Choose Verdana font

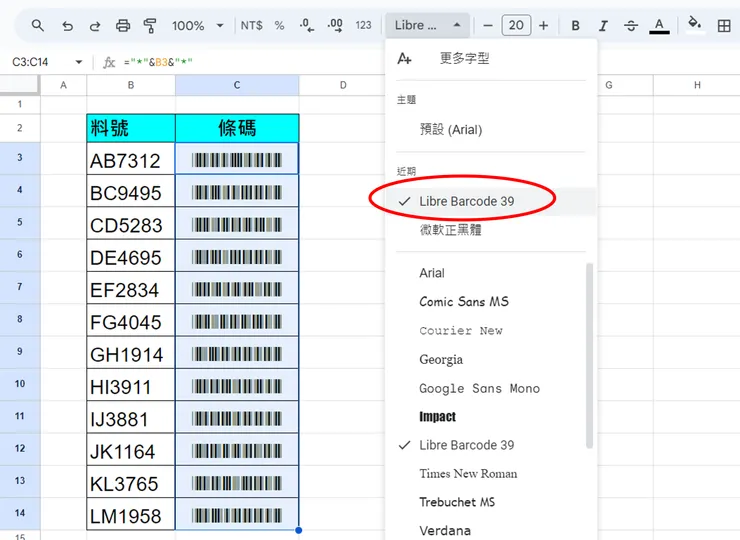(x=486, y=531)
